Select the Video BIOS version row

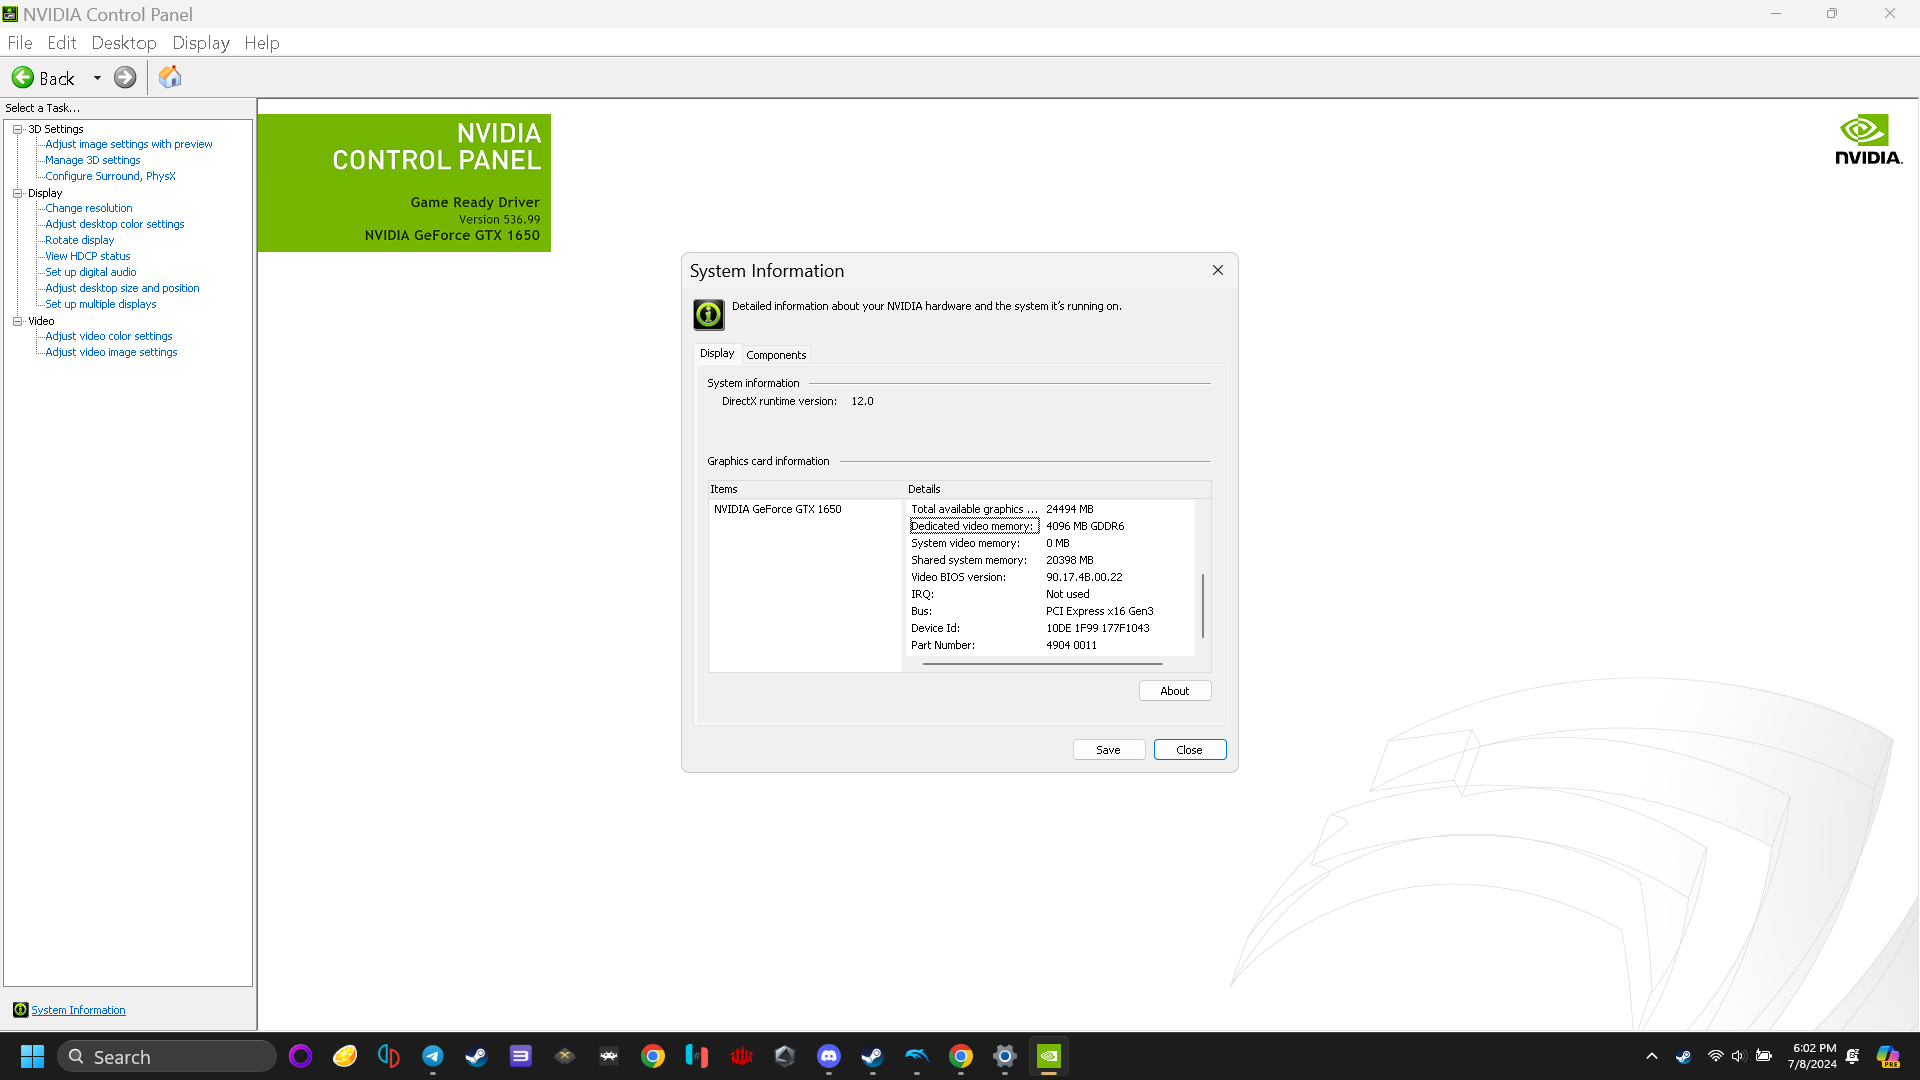1051,577
